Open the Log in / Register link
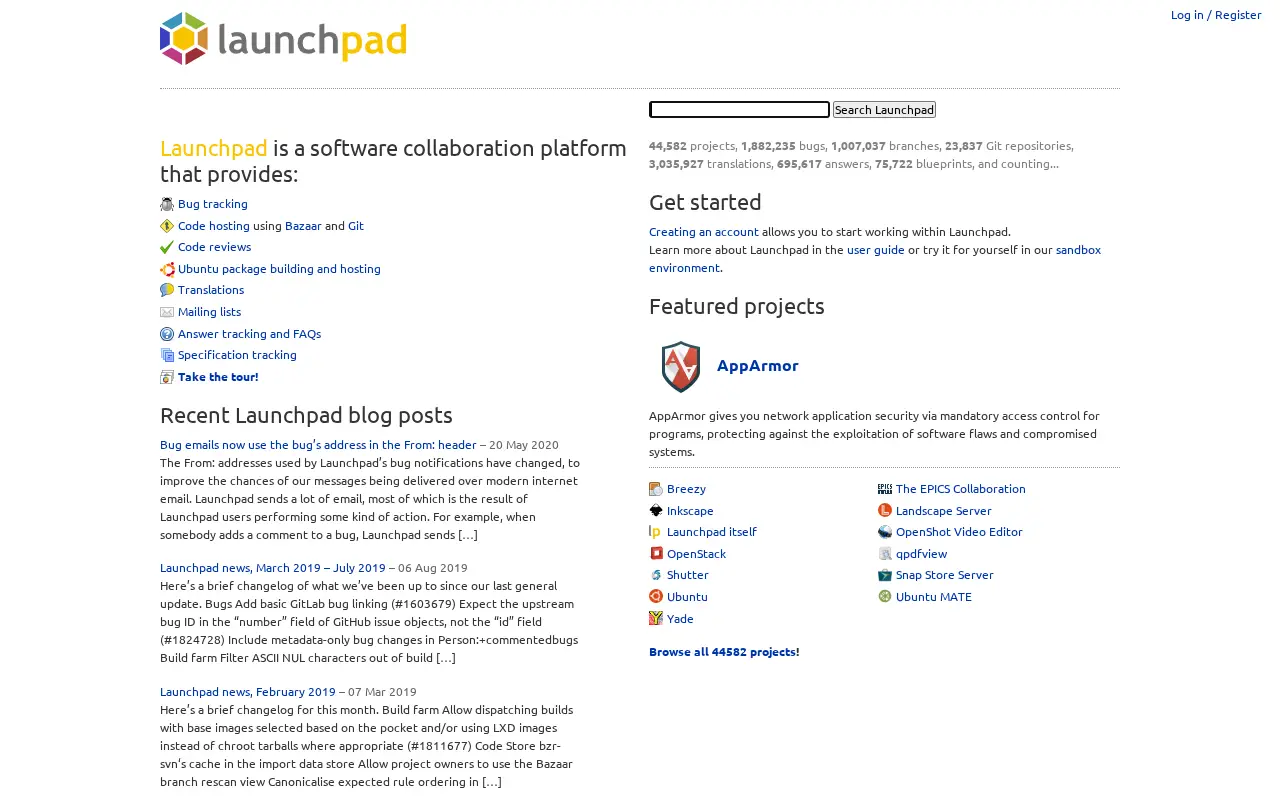Image resolution: width=1280 pixels, height=800 pixels. tap(1216, 14)
